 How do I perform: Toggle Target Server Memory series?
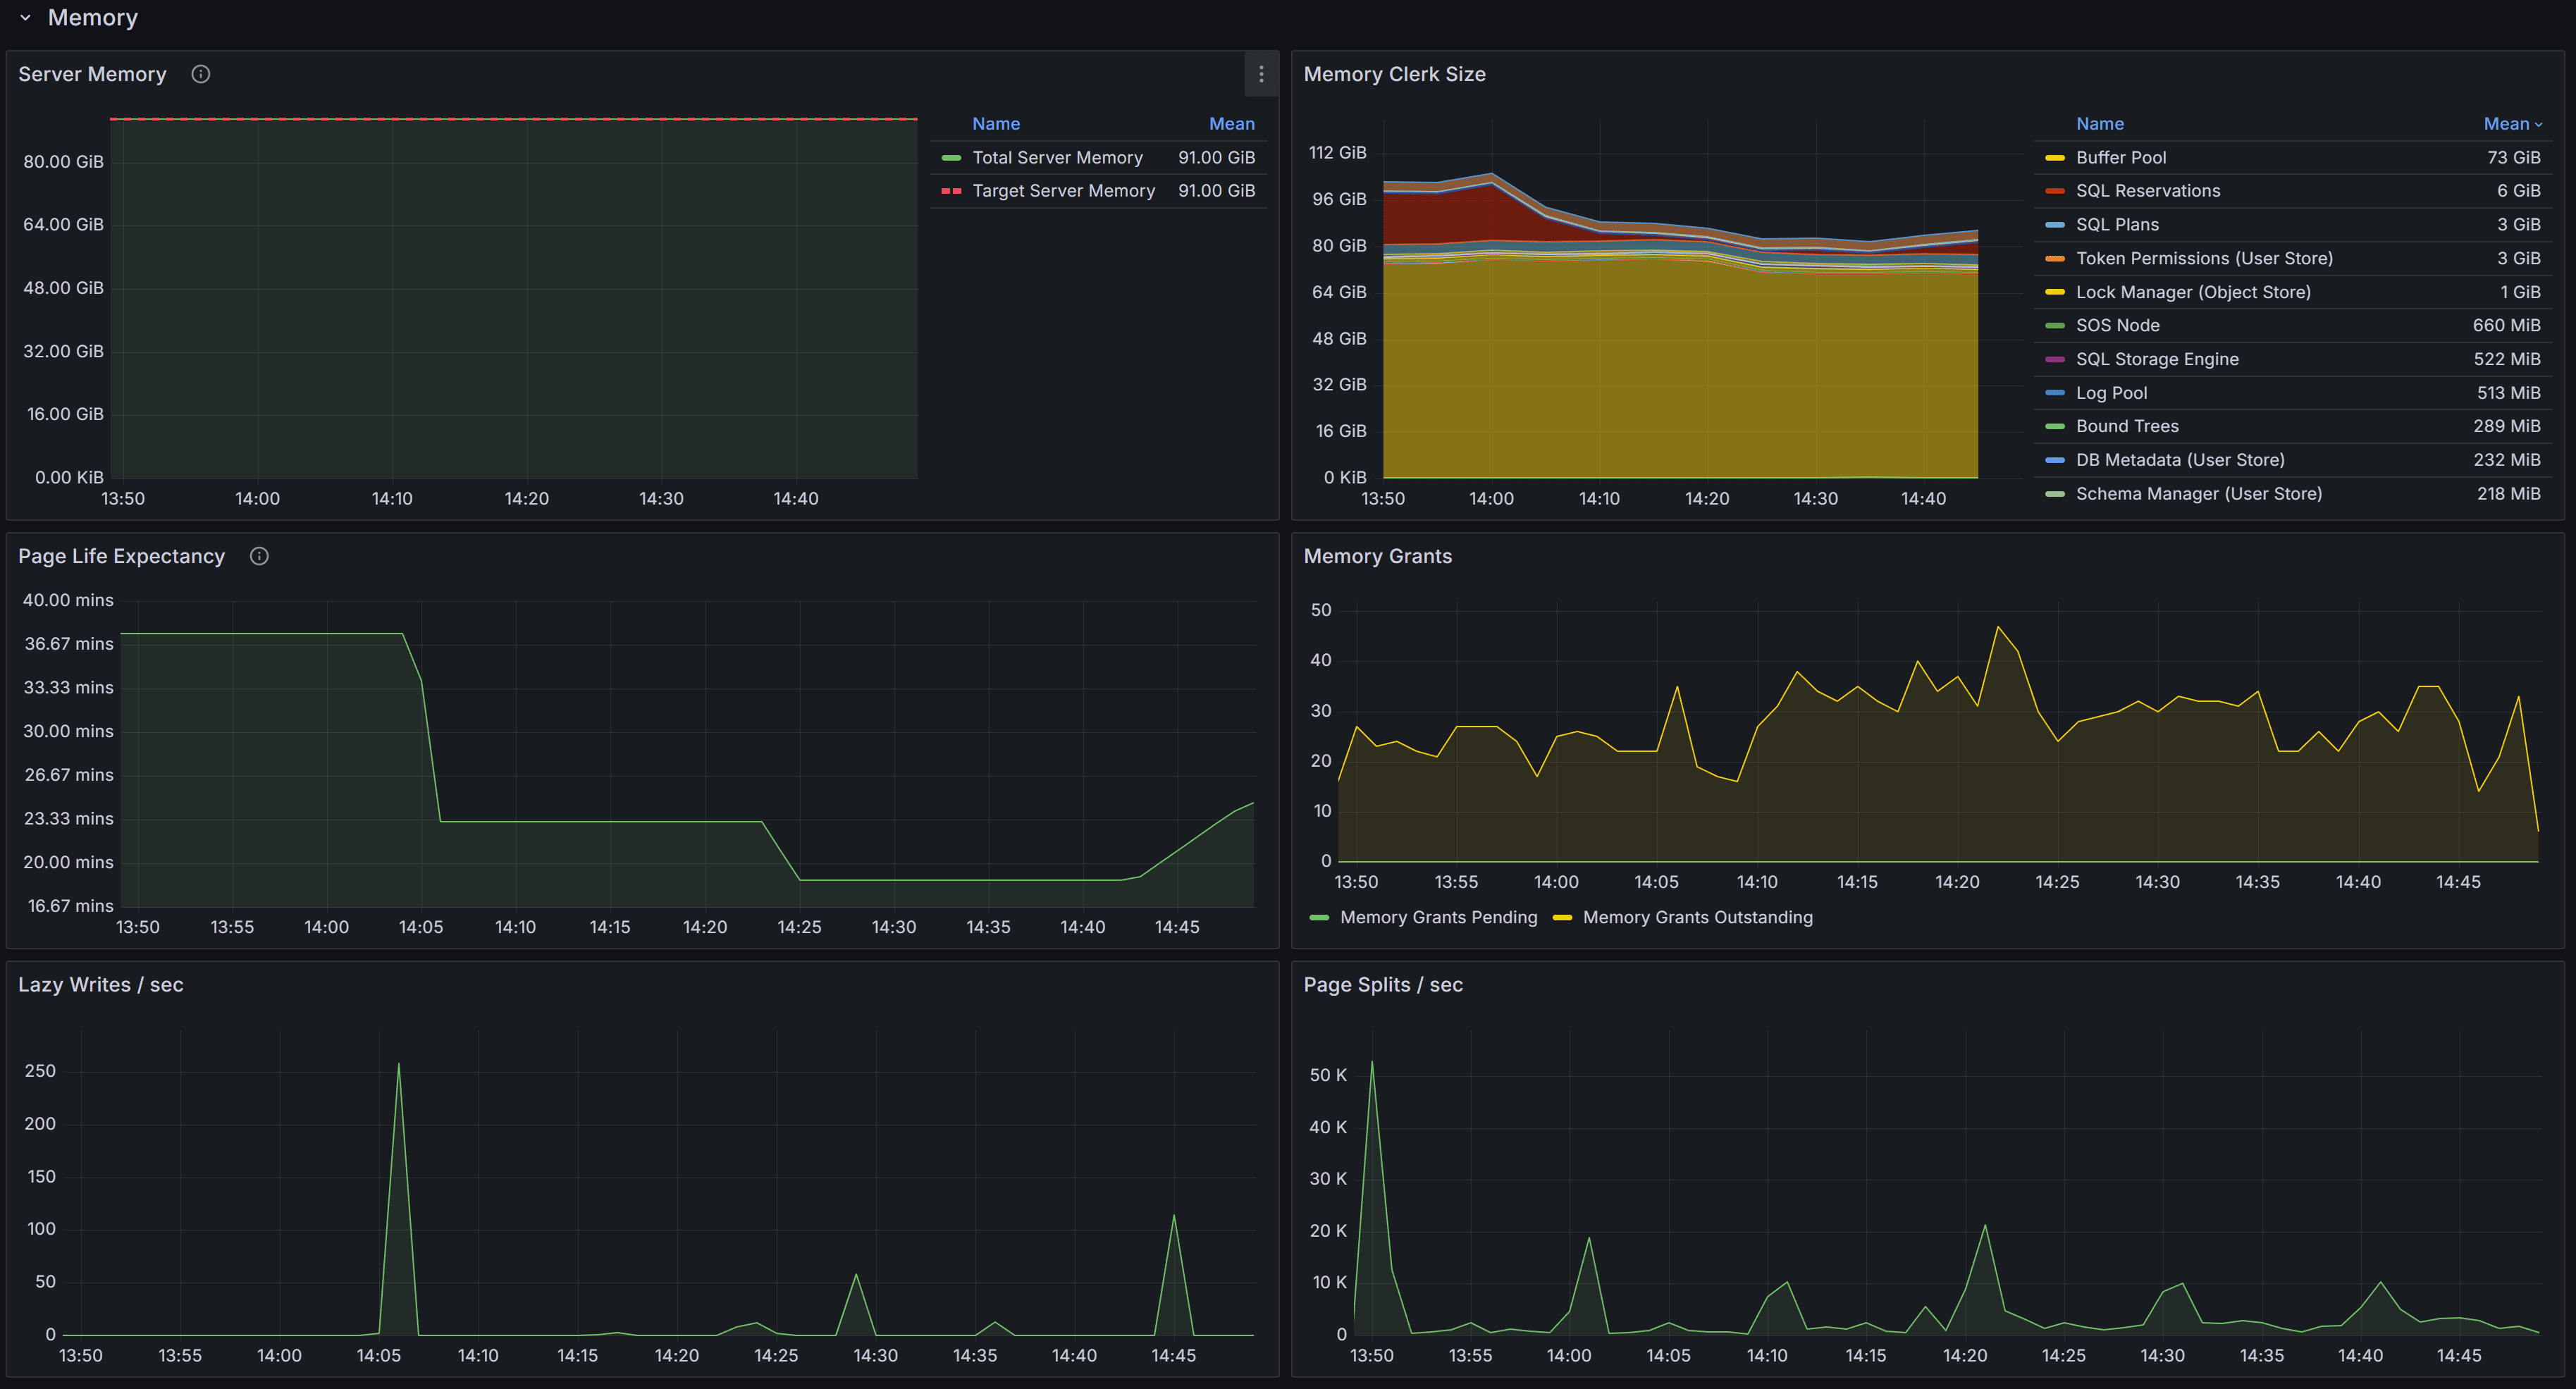(x=1062, y=191)
